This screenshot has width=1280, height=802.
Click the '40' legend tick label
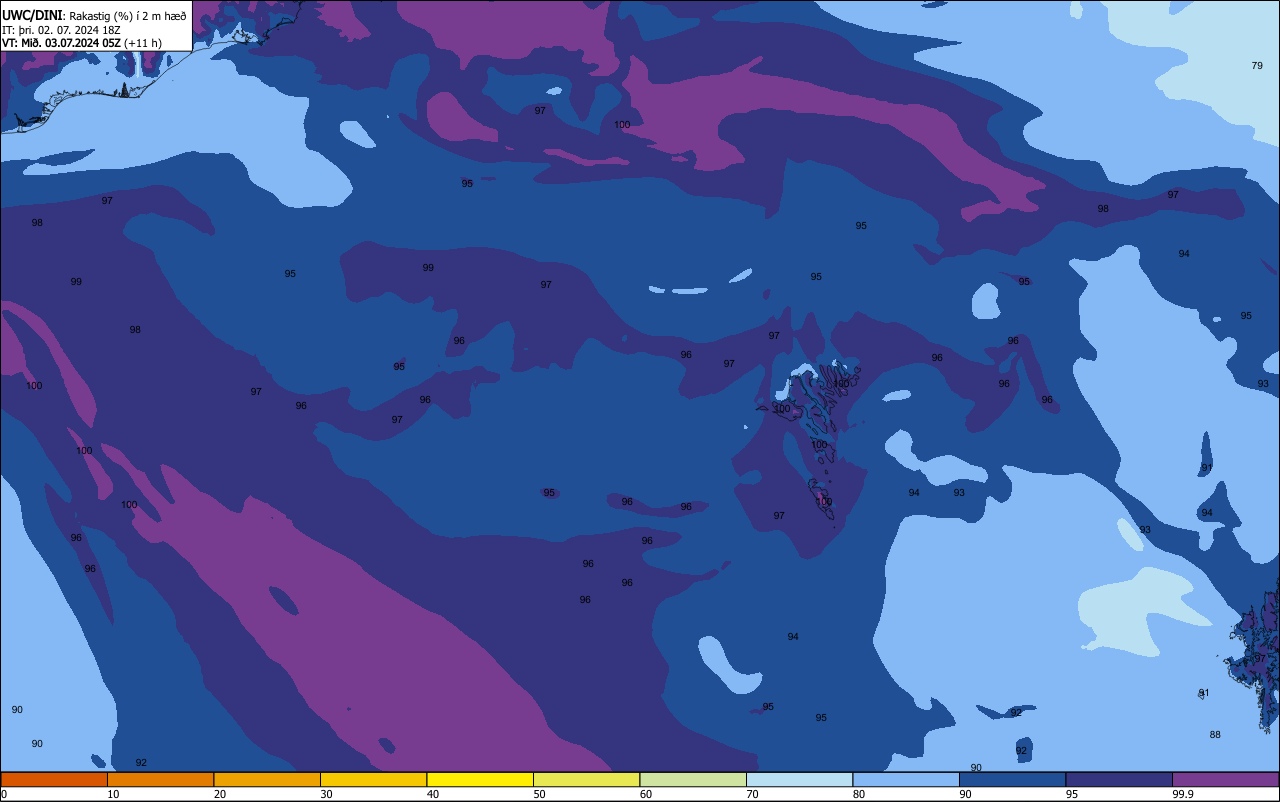(433, 794)
